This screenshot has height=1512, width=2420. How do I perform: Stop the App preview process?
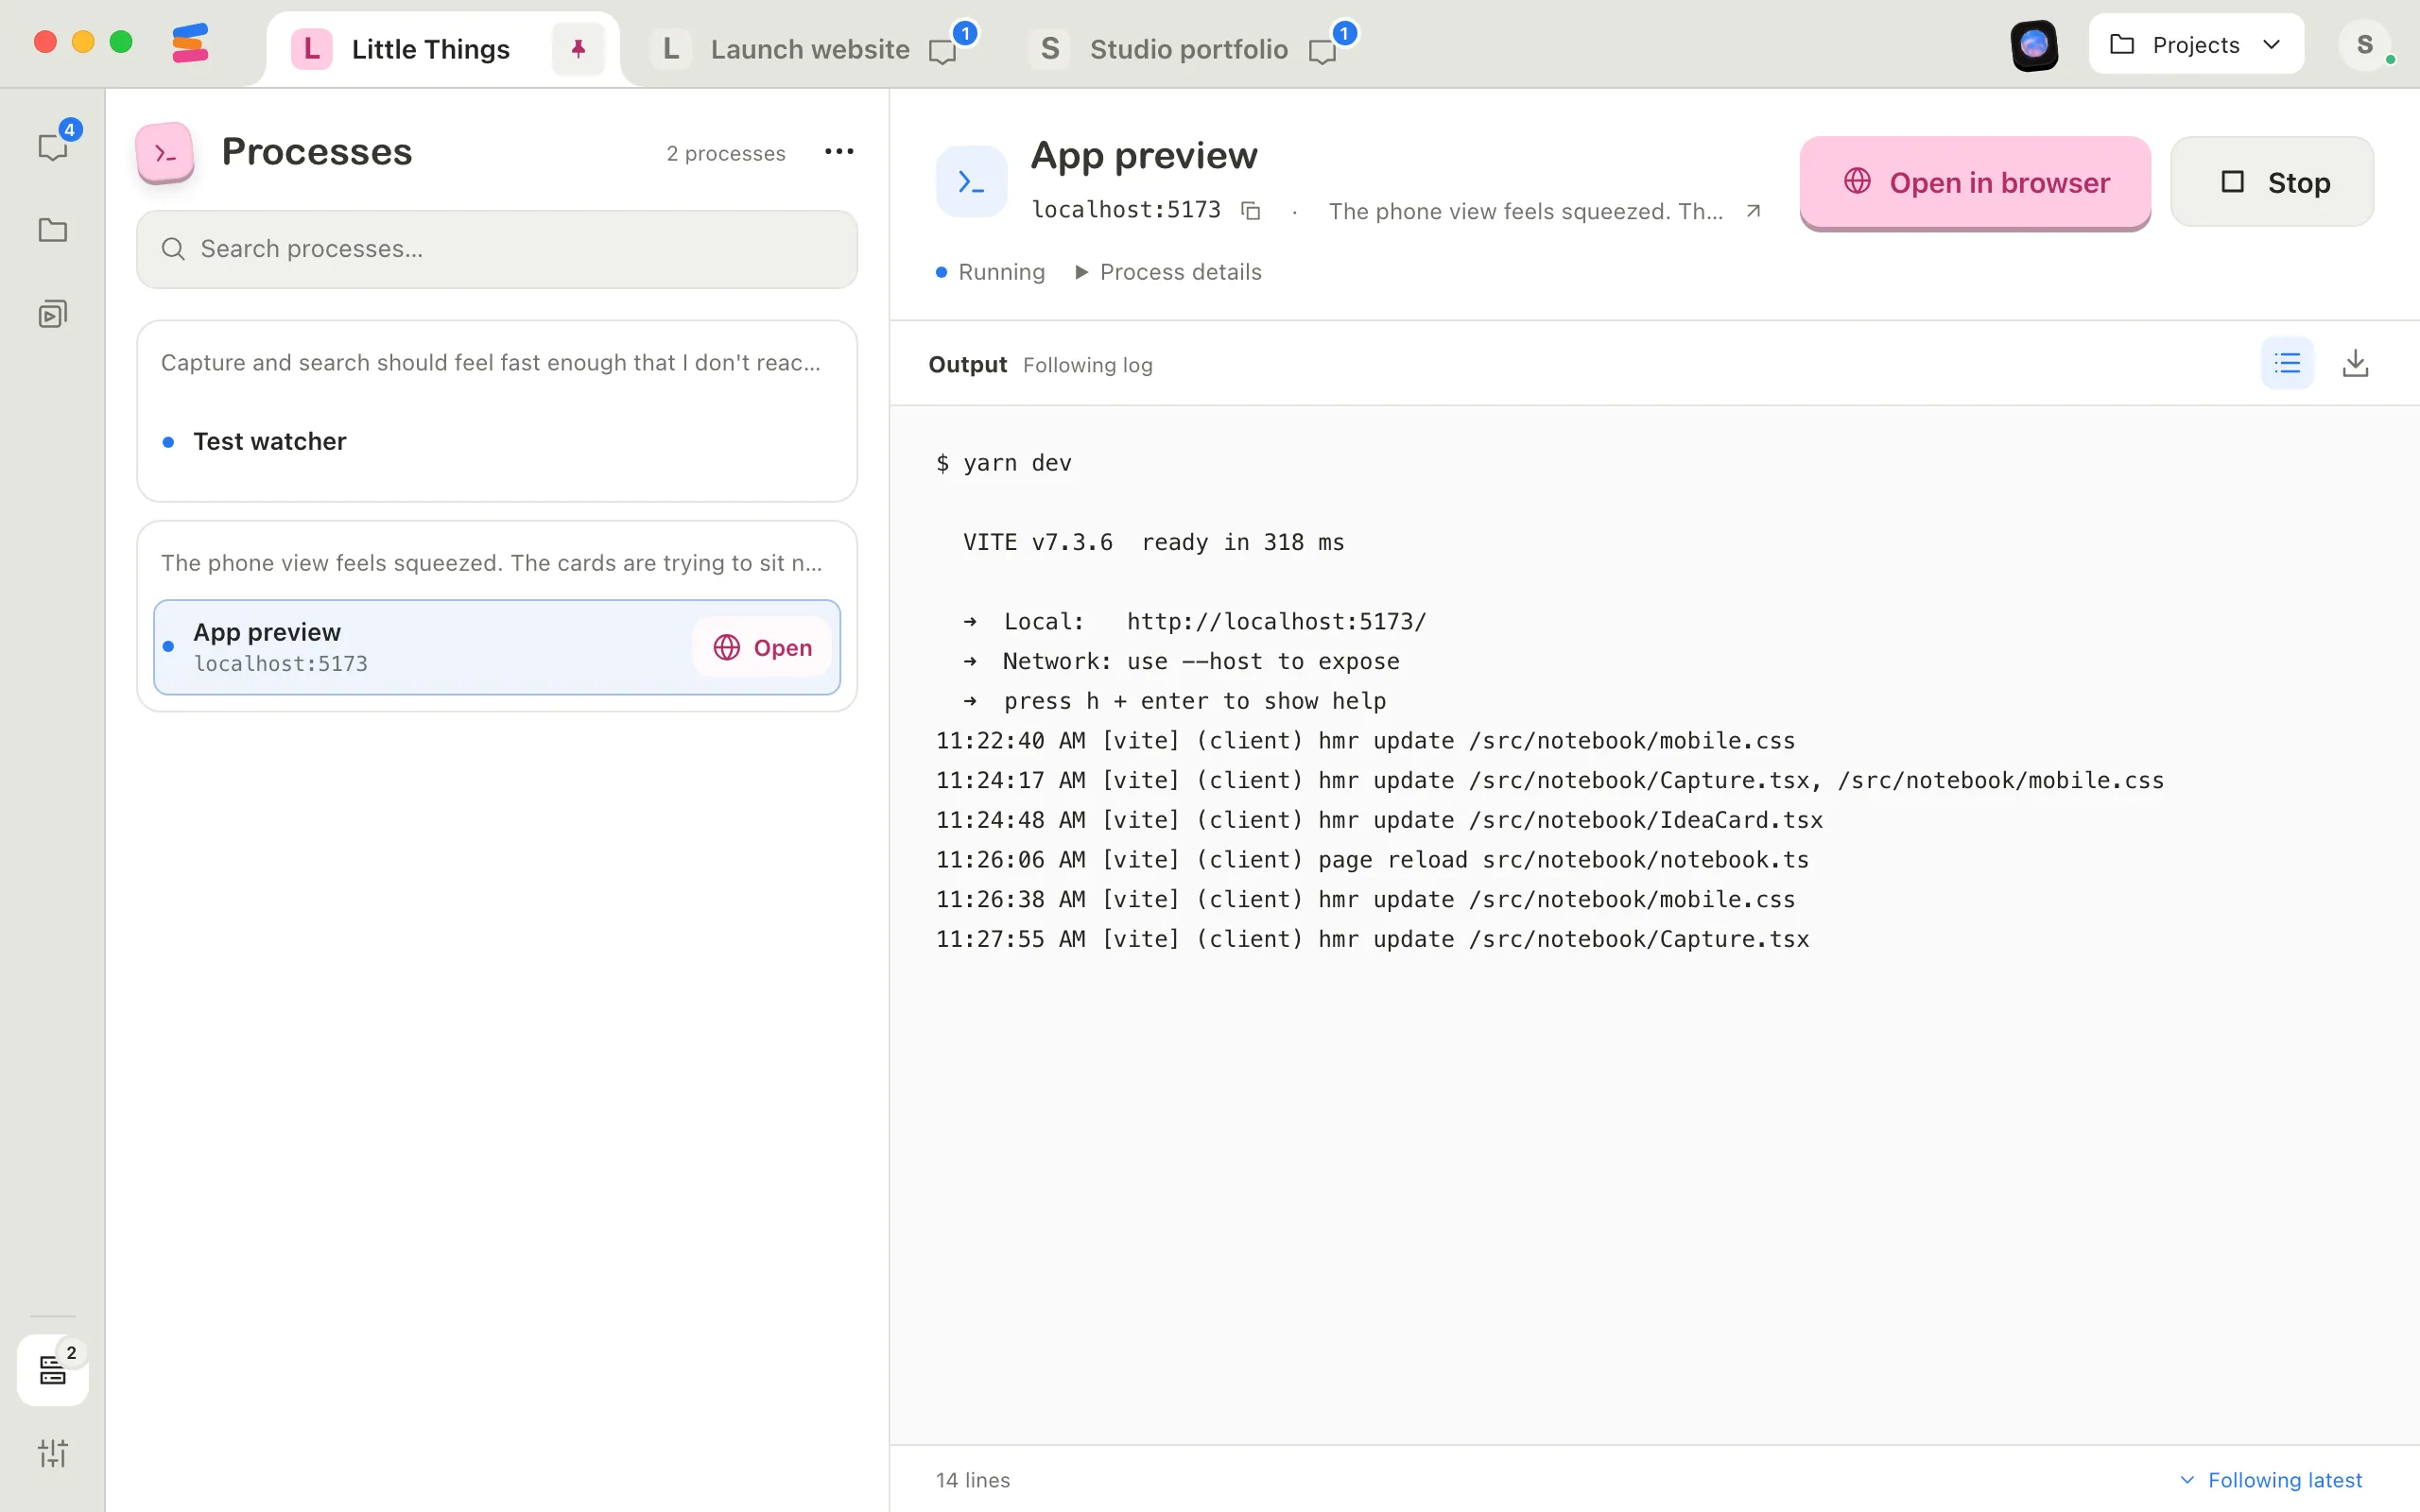pyautogui.click(x=2272, y=182)
